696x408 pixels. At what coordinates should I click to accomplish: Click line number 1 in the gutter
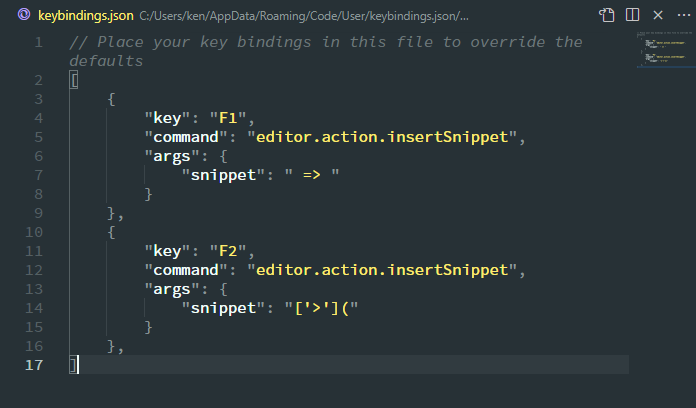click(39, 42)
